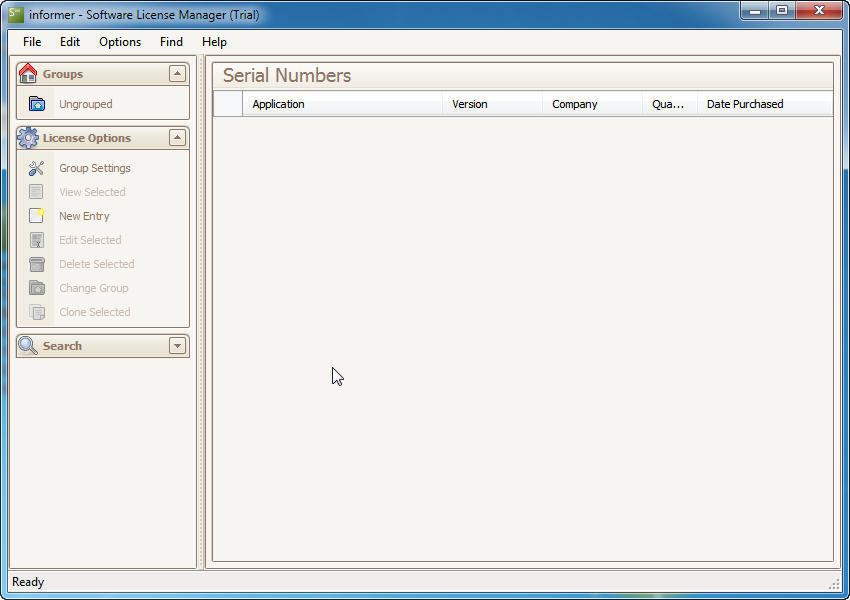Click the Clone Selected icon
The width and height of the screenshot is (850, 600).
click(x=36, y=312)
